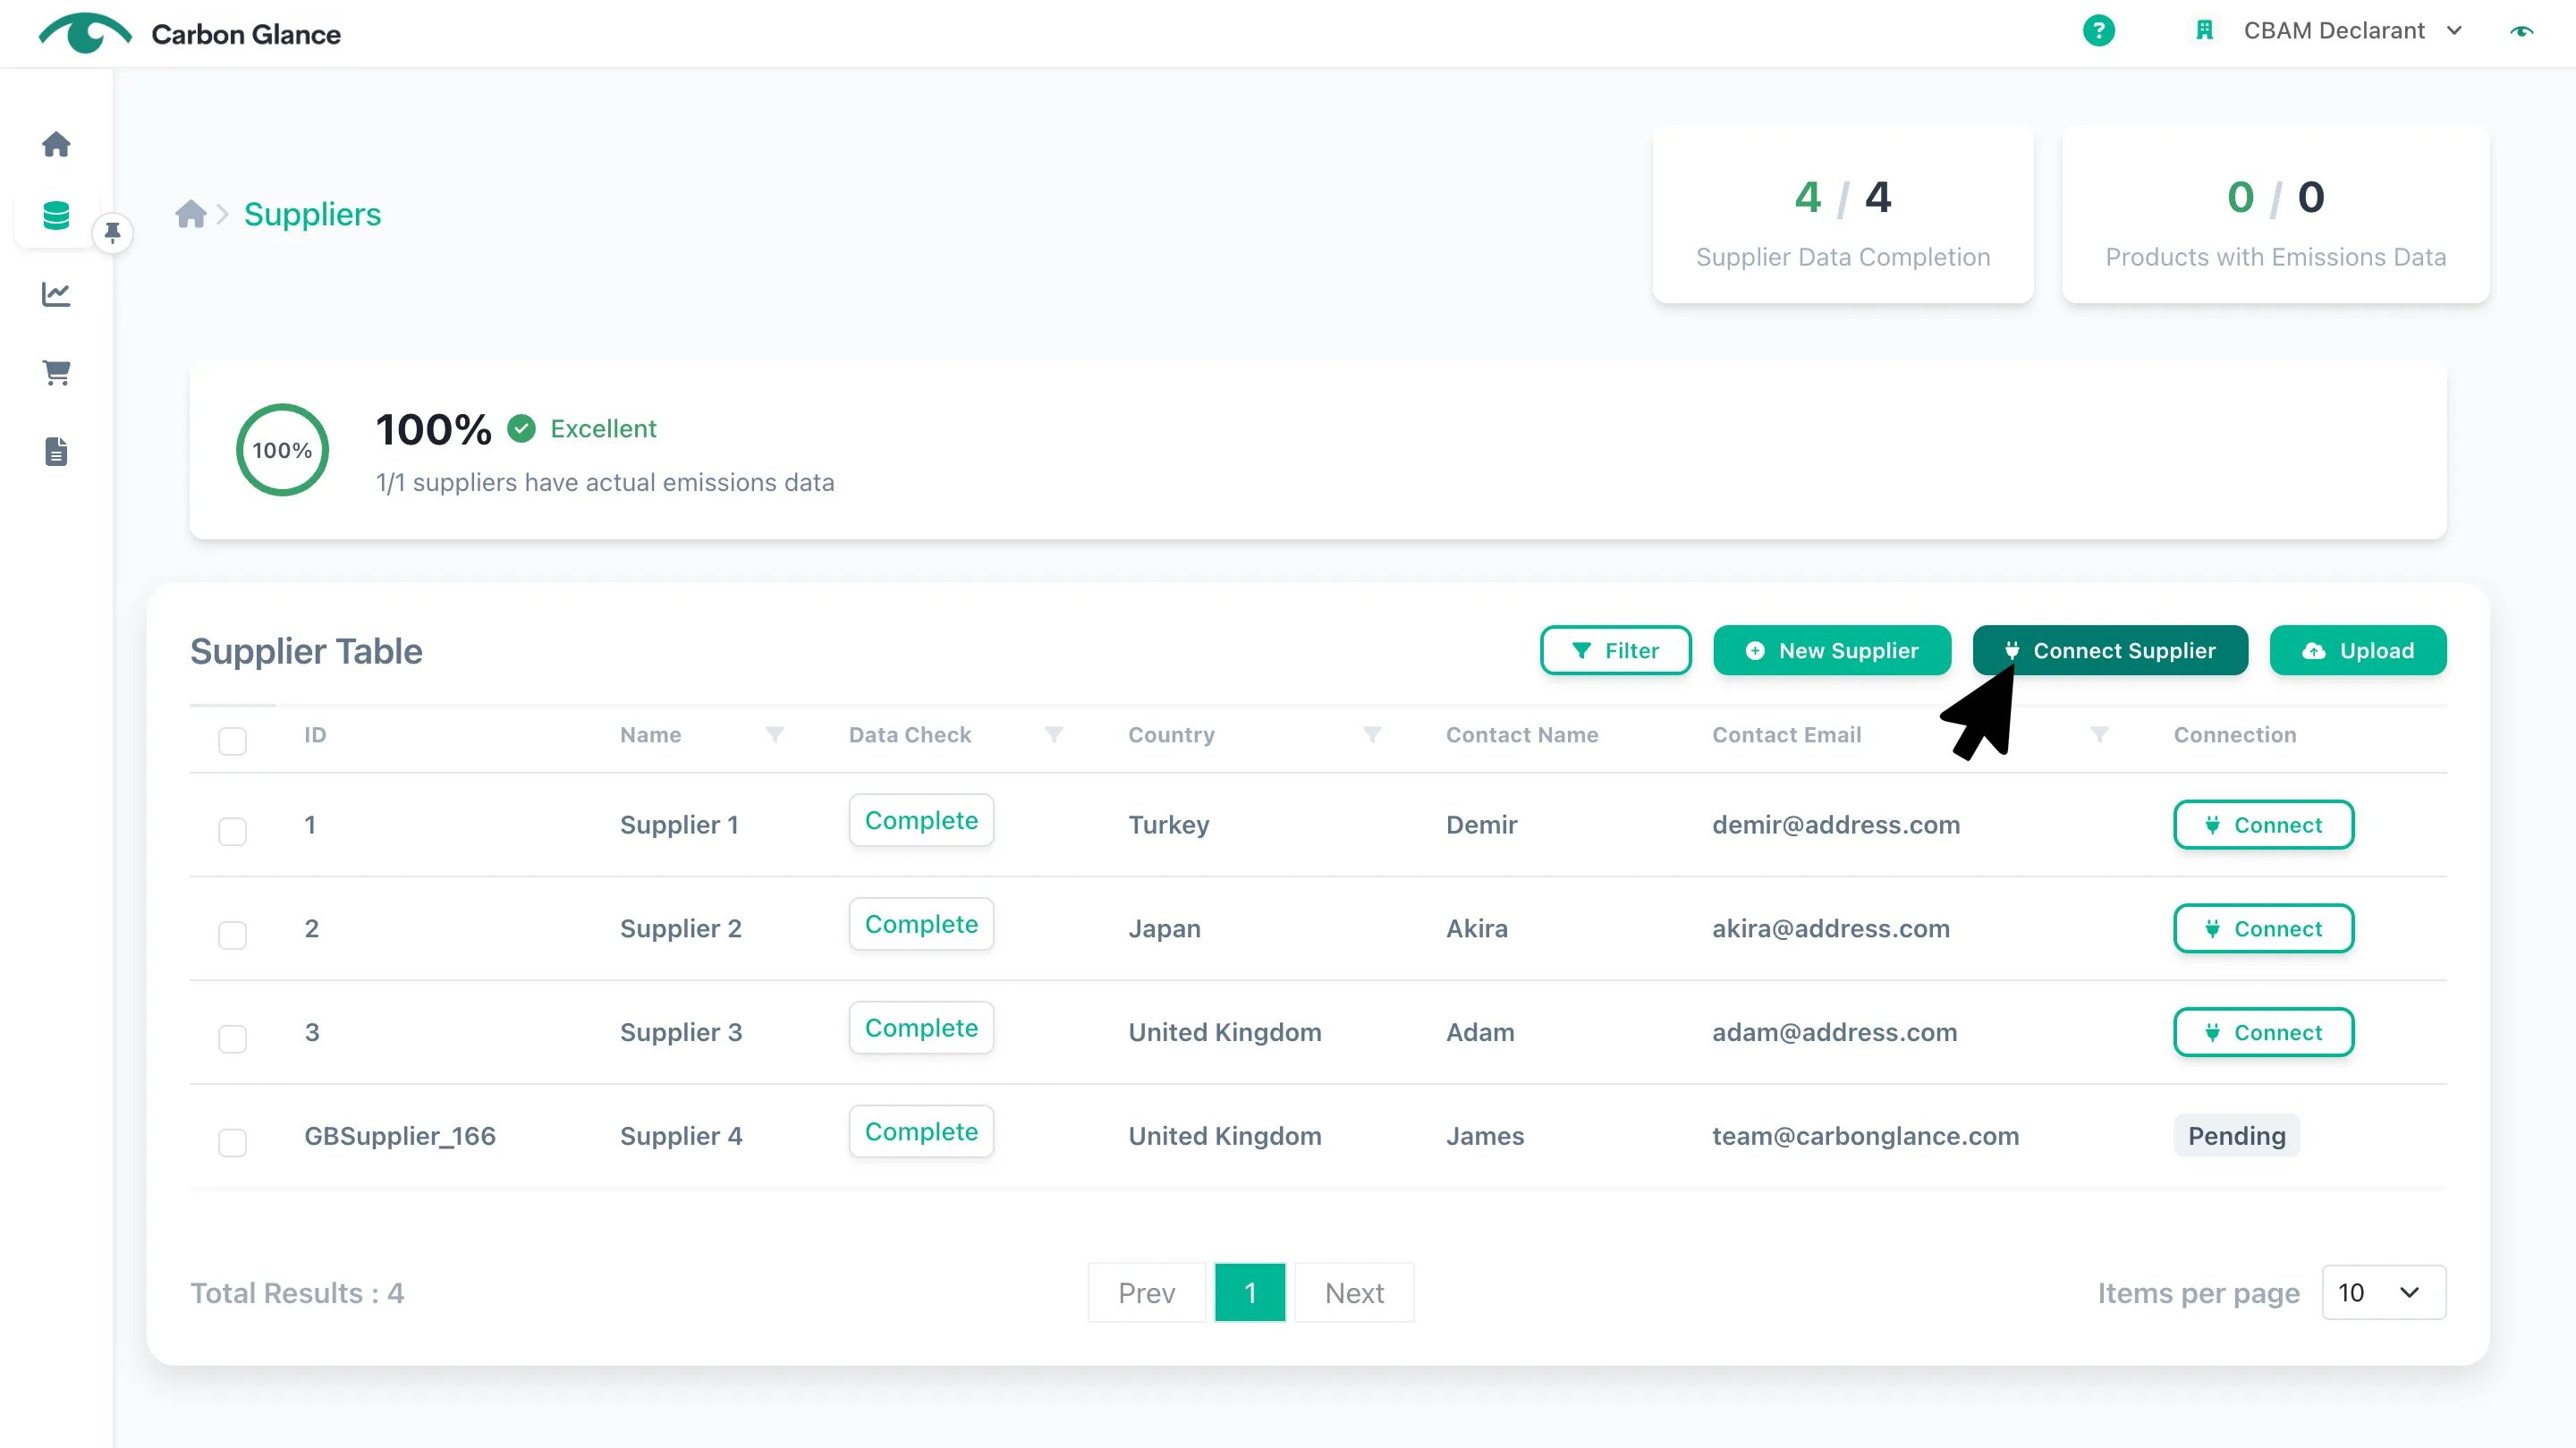Click the GBSupplier_166 ID cell
2576x1448 pixels.
(399, 1135)
